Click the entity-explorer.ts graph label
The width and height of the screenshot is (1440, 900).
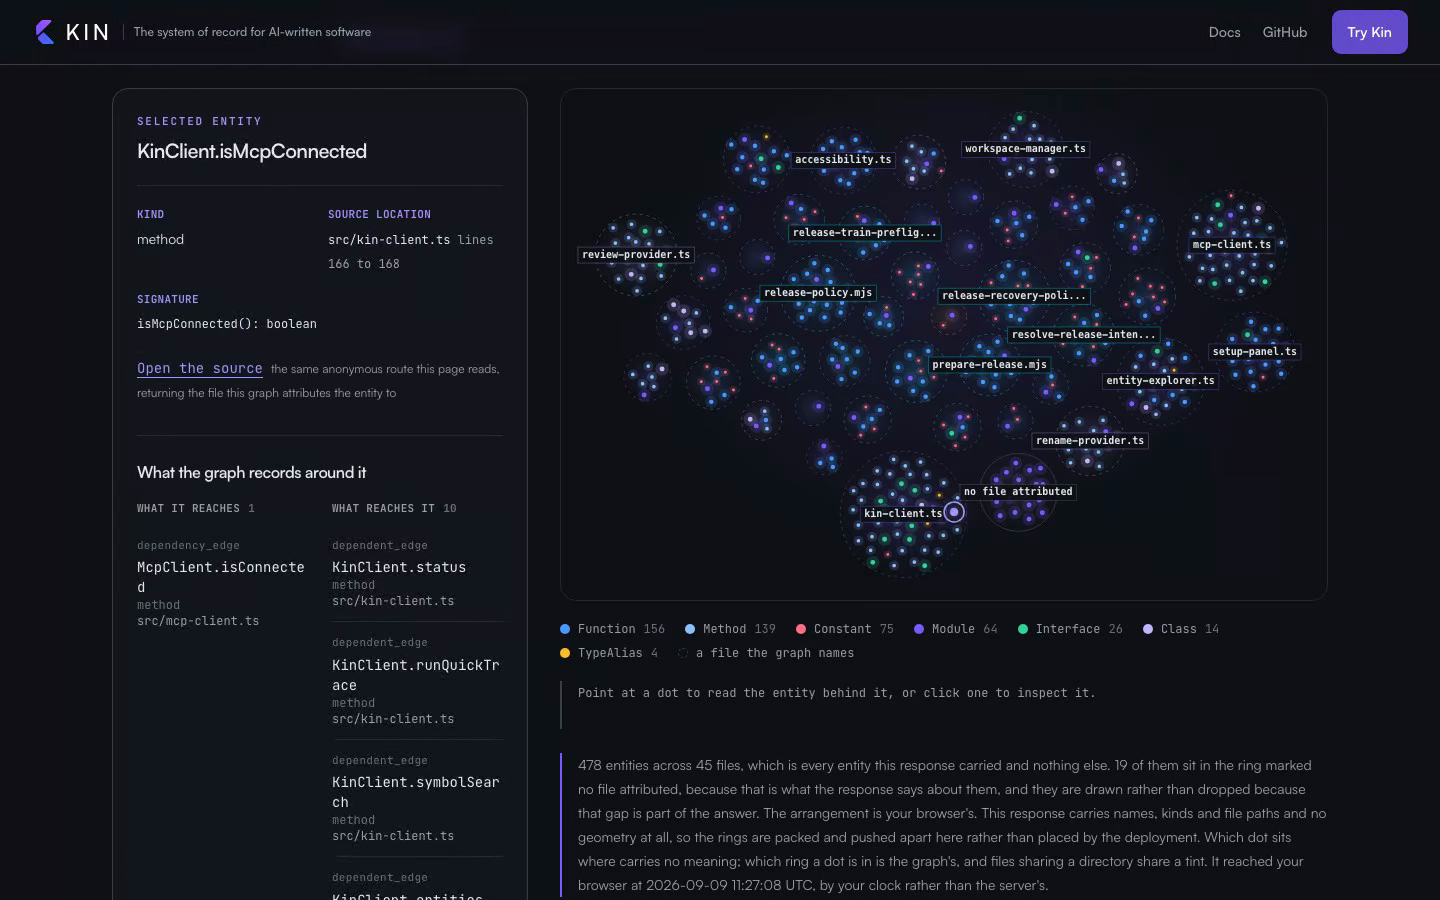(x=1160, y=380)
